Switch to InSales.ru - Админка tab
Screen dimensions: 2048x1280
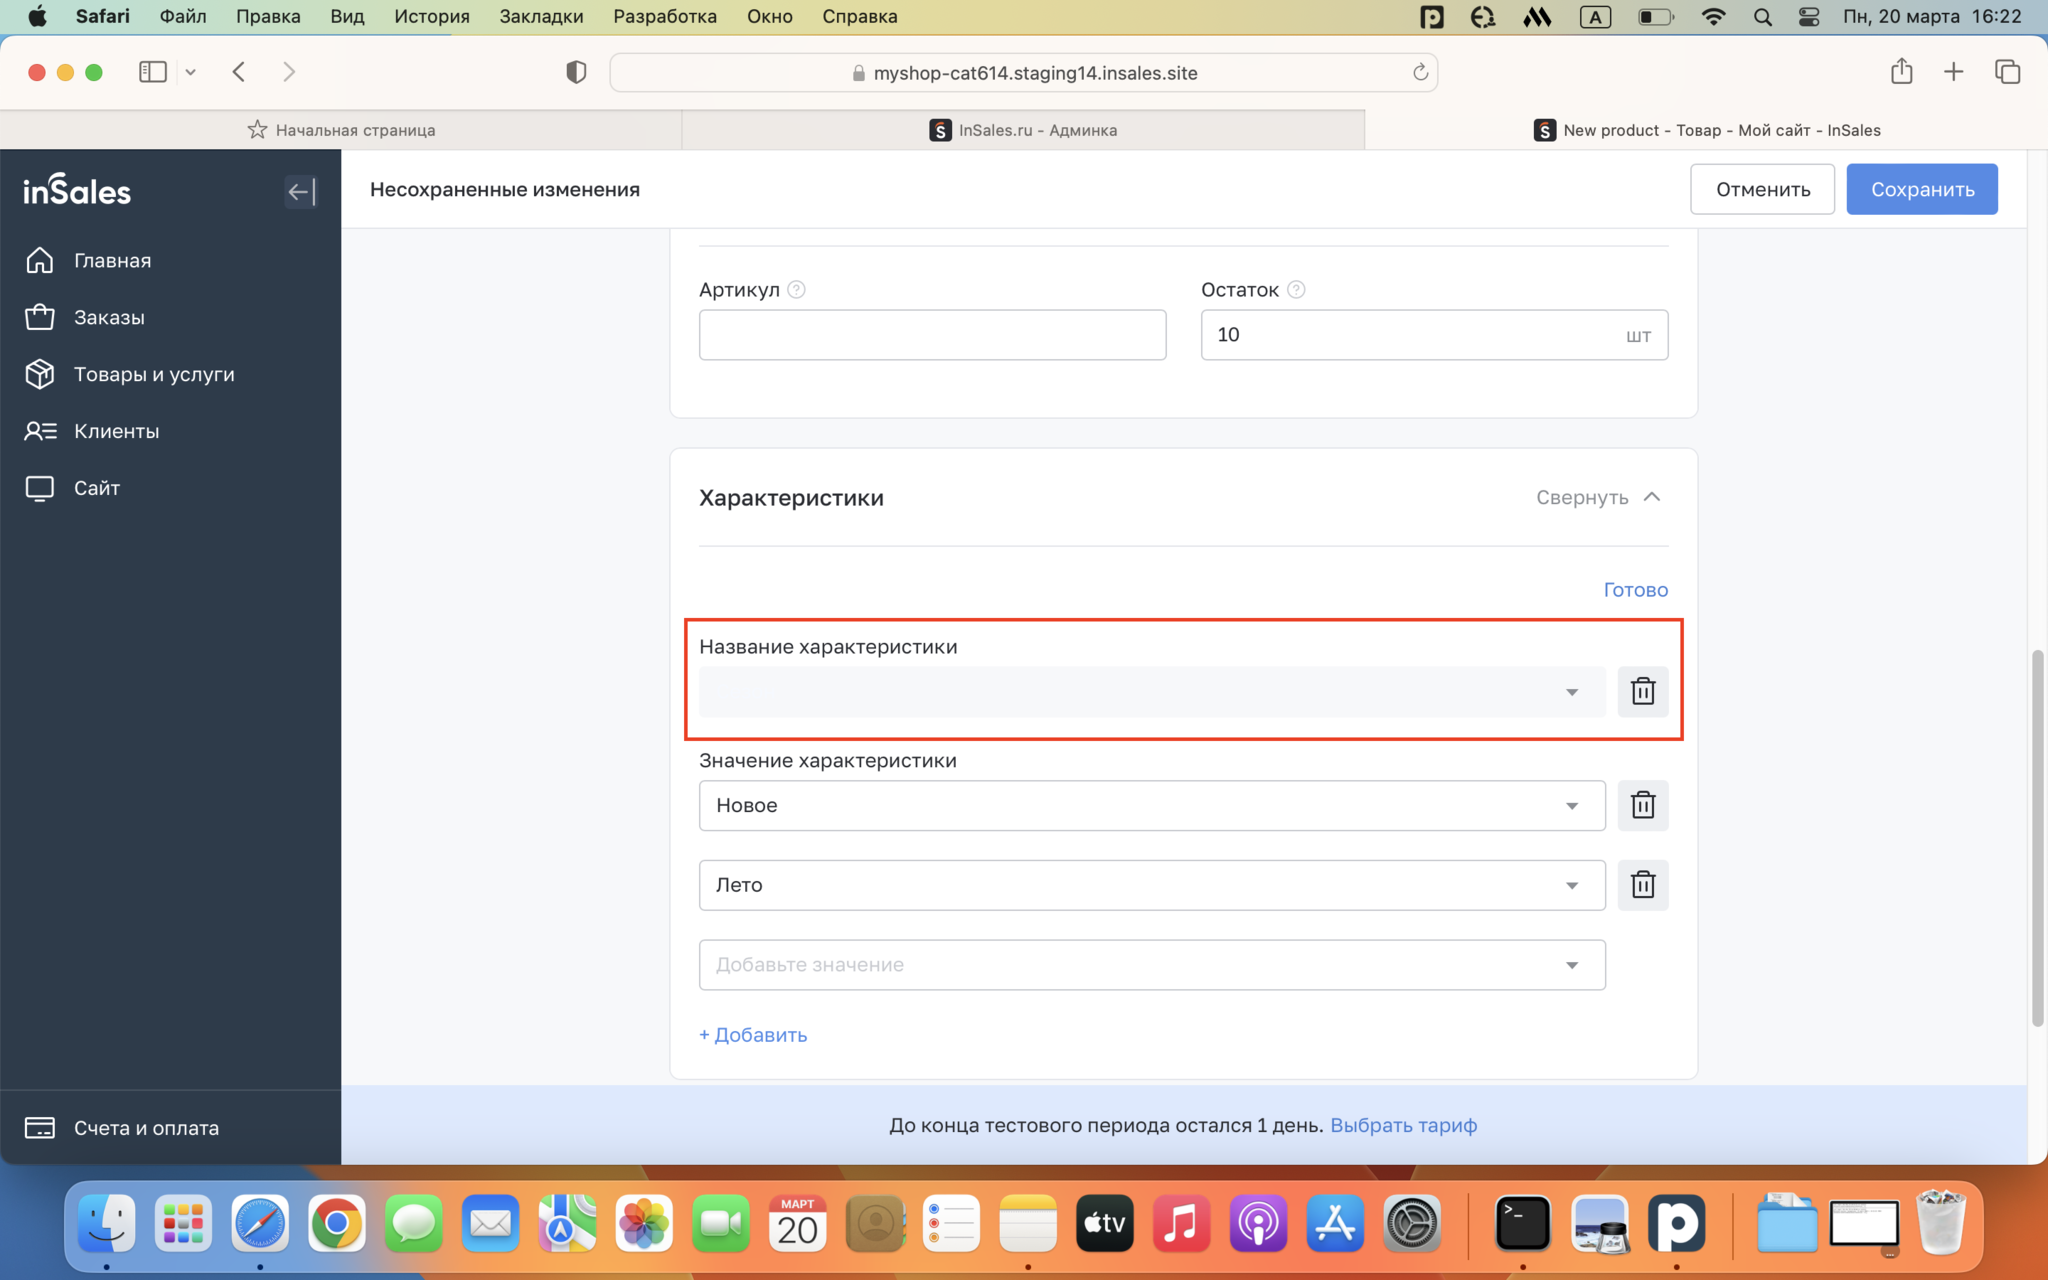click(1023, 130)
